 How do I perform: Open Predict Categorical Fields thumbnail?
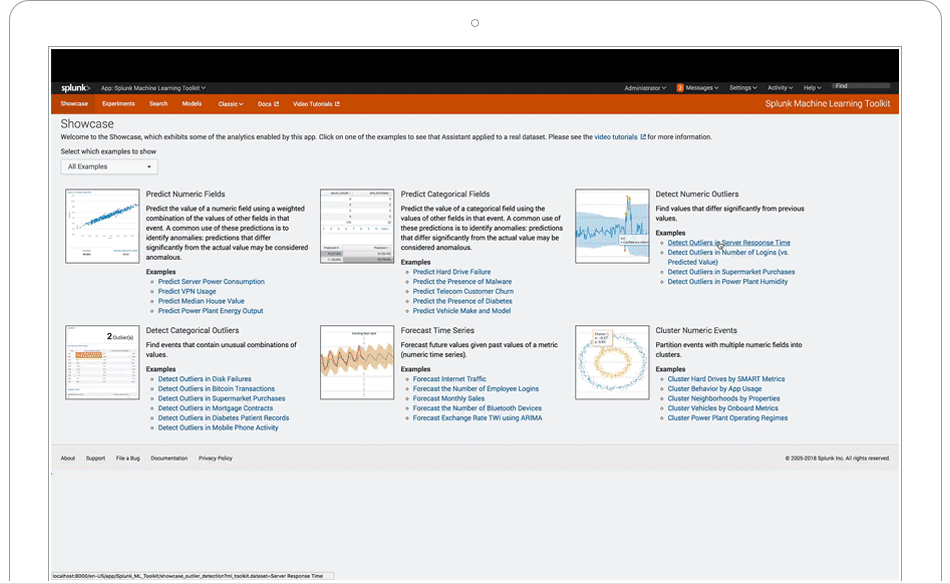(357, 226)
